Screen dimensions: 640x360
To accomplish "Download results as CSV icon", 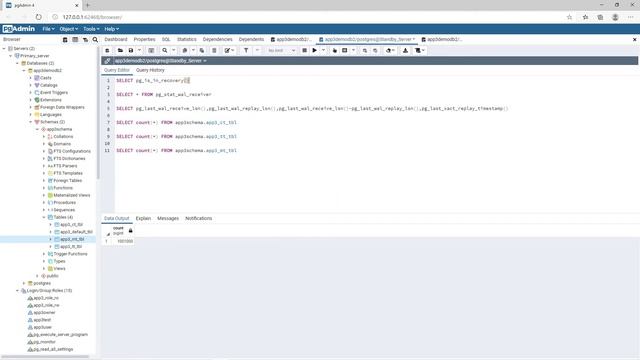I will 405,50.
